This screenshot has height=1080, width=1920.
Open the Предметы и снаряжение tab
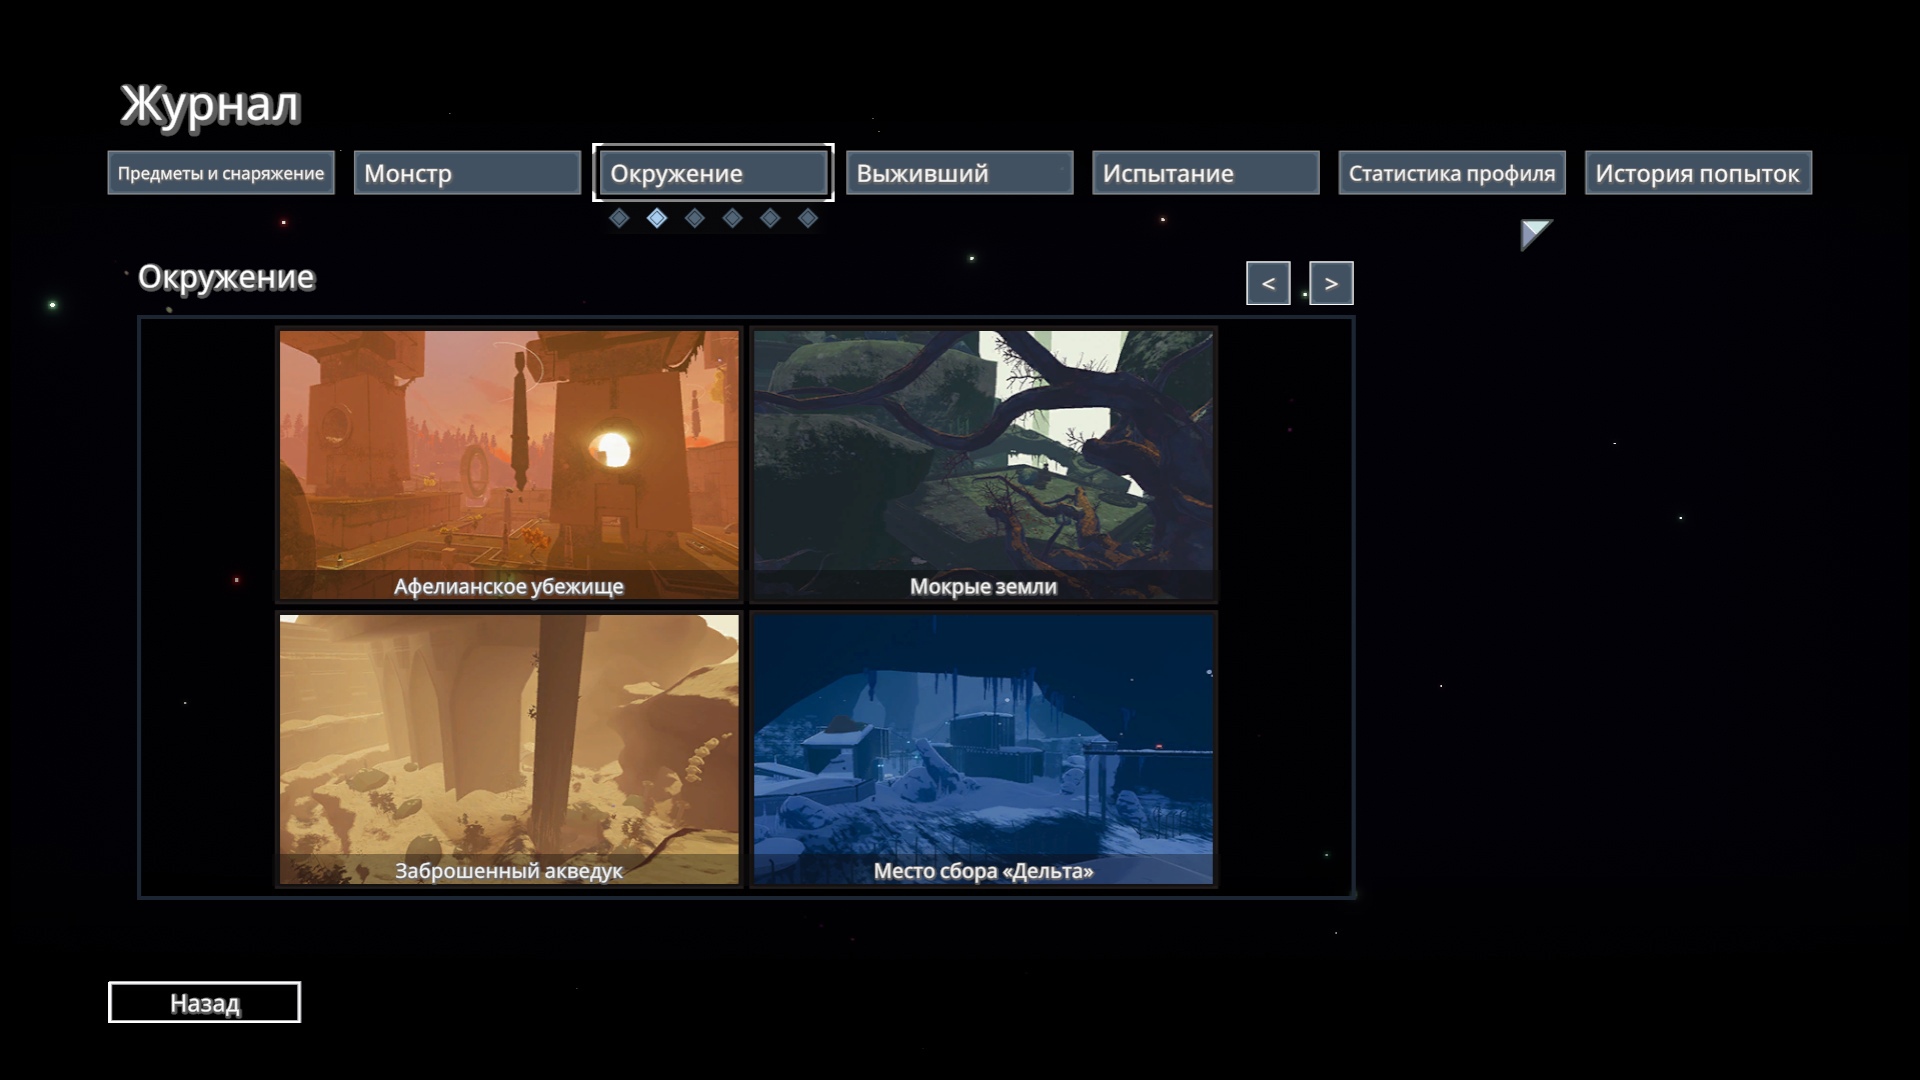[x=221, y=173]
